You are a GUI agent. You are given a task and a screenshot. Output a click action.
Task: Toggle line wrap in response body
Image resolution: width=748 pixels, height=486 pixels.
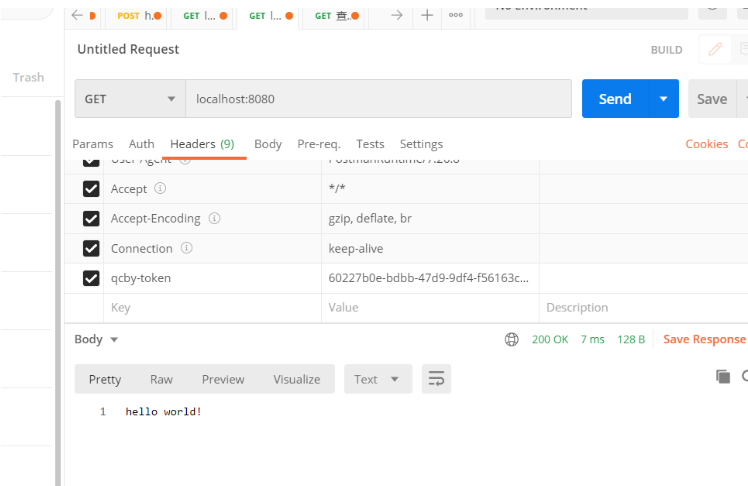tap(436, 379)
